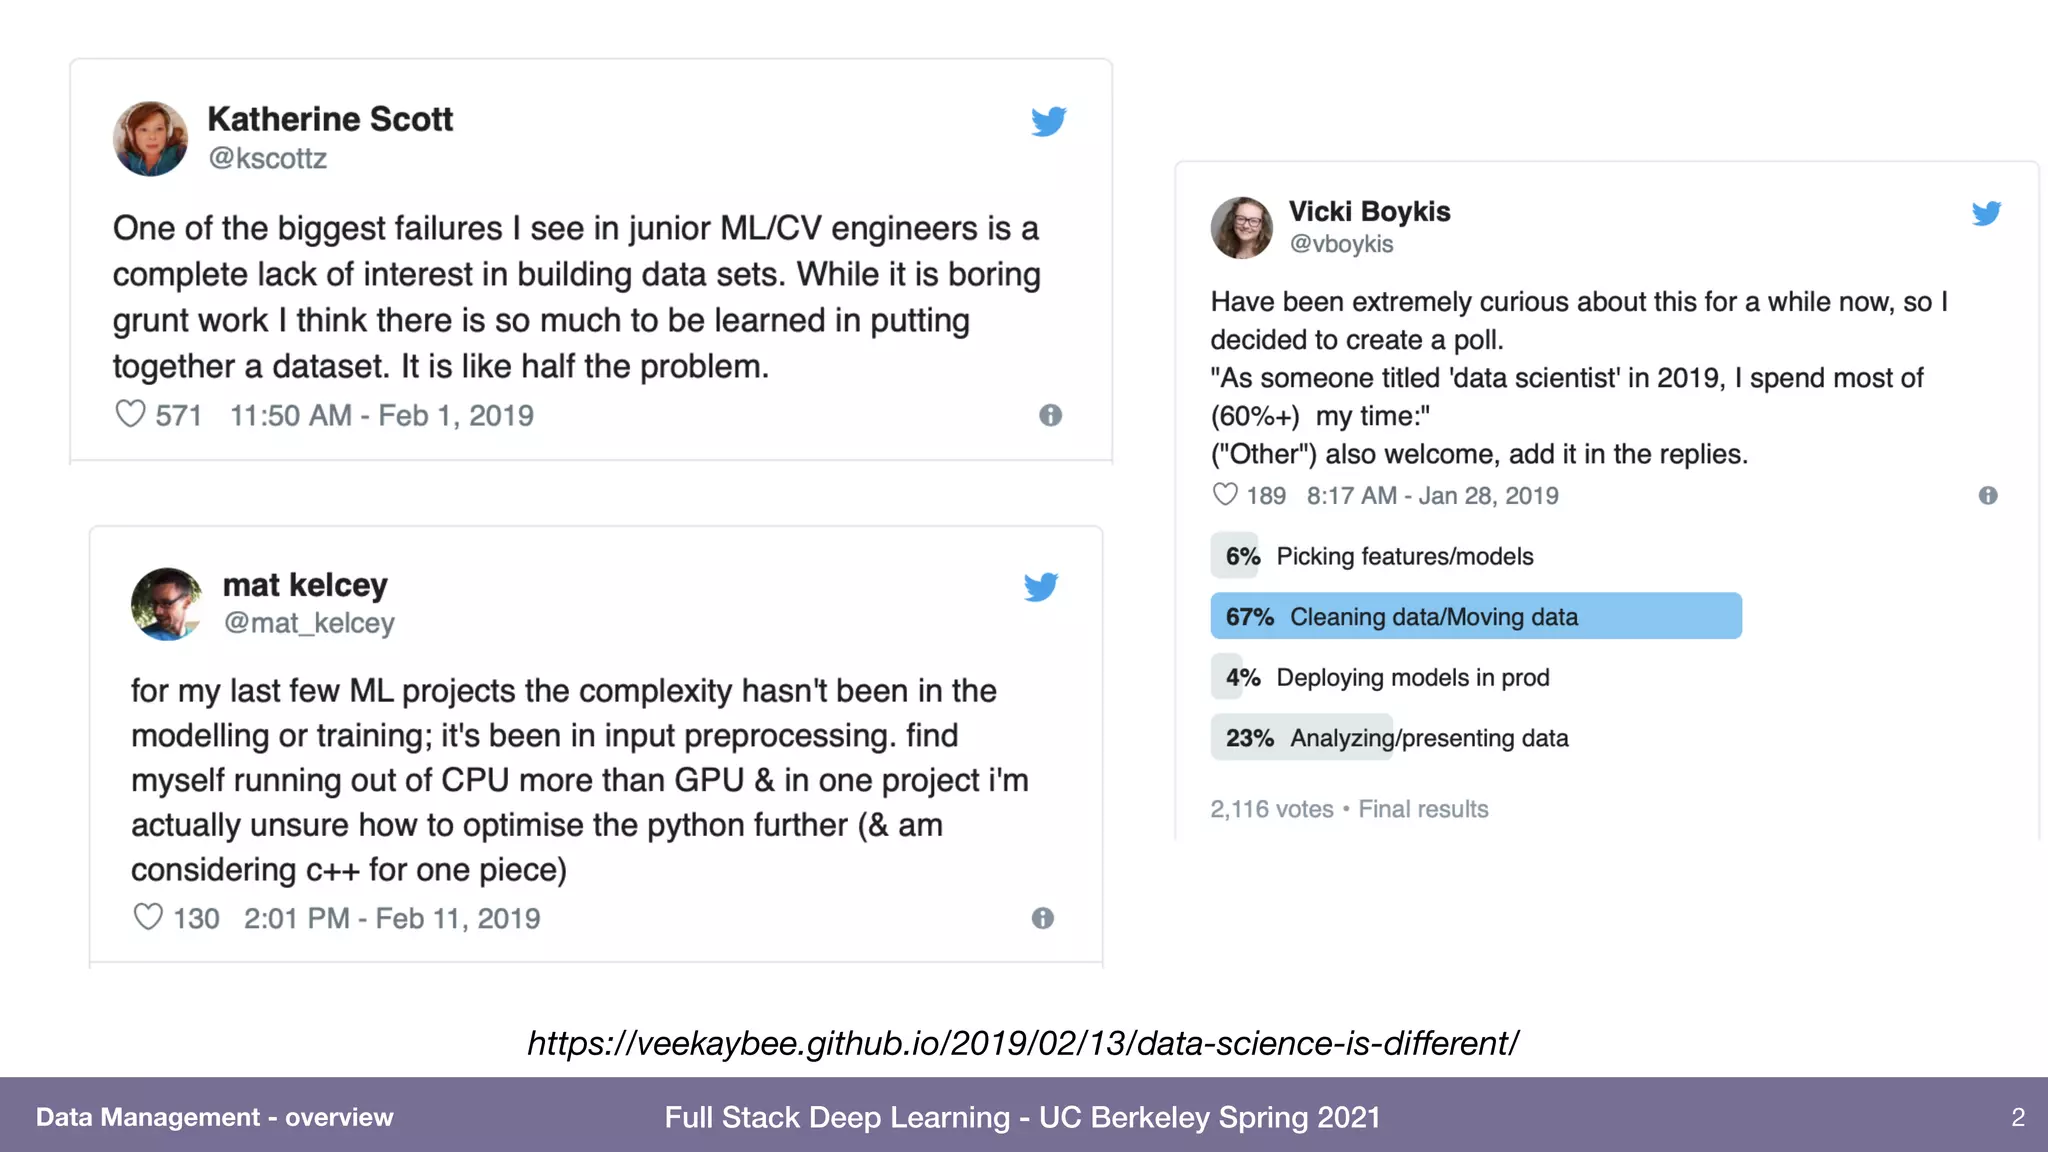Like mat kelcey's tweet with the heart icon
The image size is (2048, 1152).
[148, 917]
